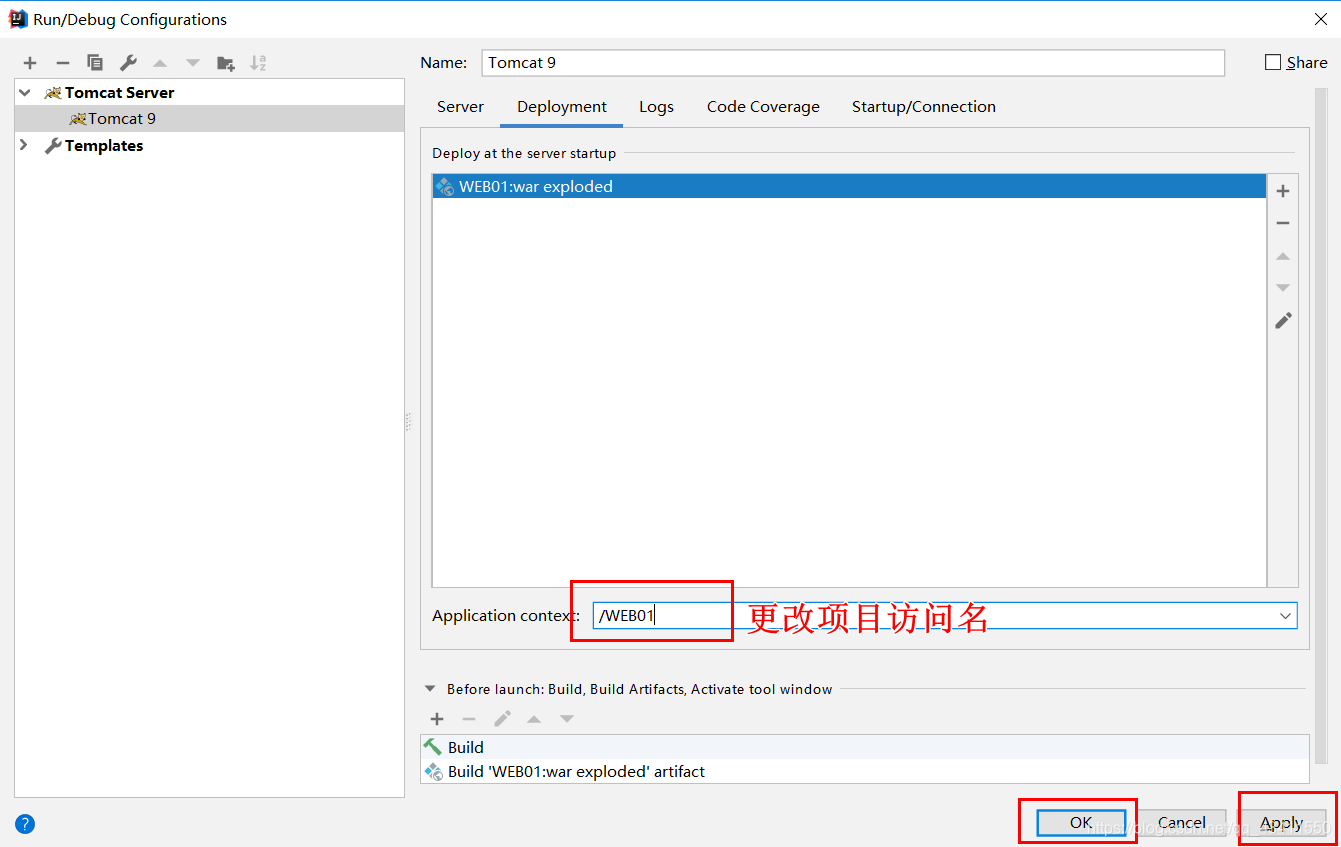Click the Name input field

click(x=853, y=62)
